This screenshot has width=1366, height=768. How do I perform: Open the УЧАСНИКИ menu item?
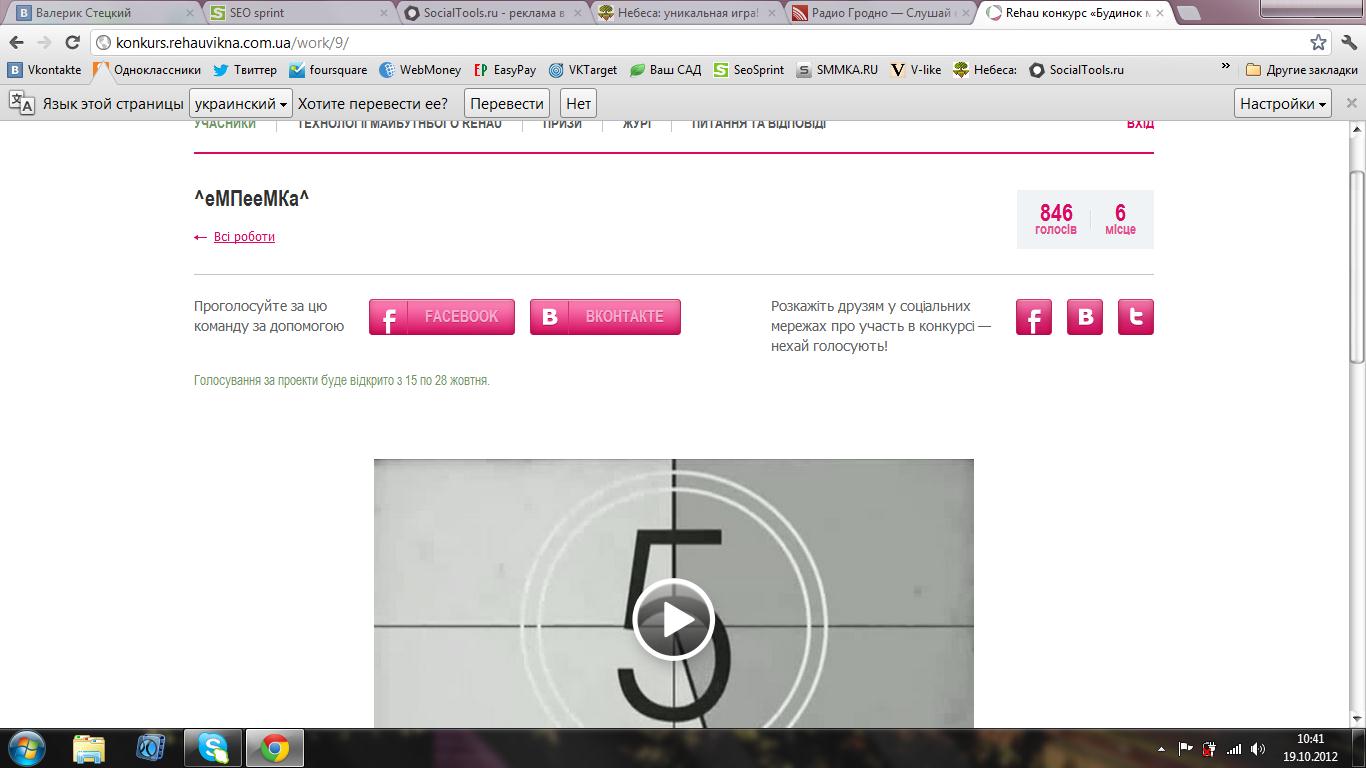225,124
